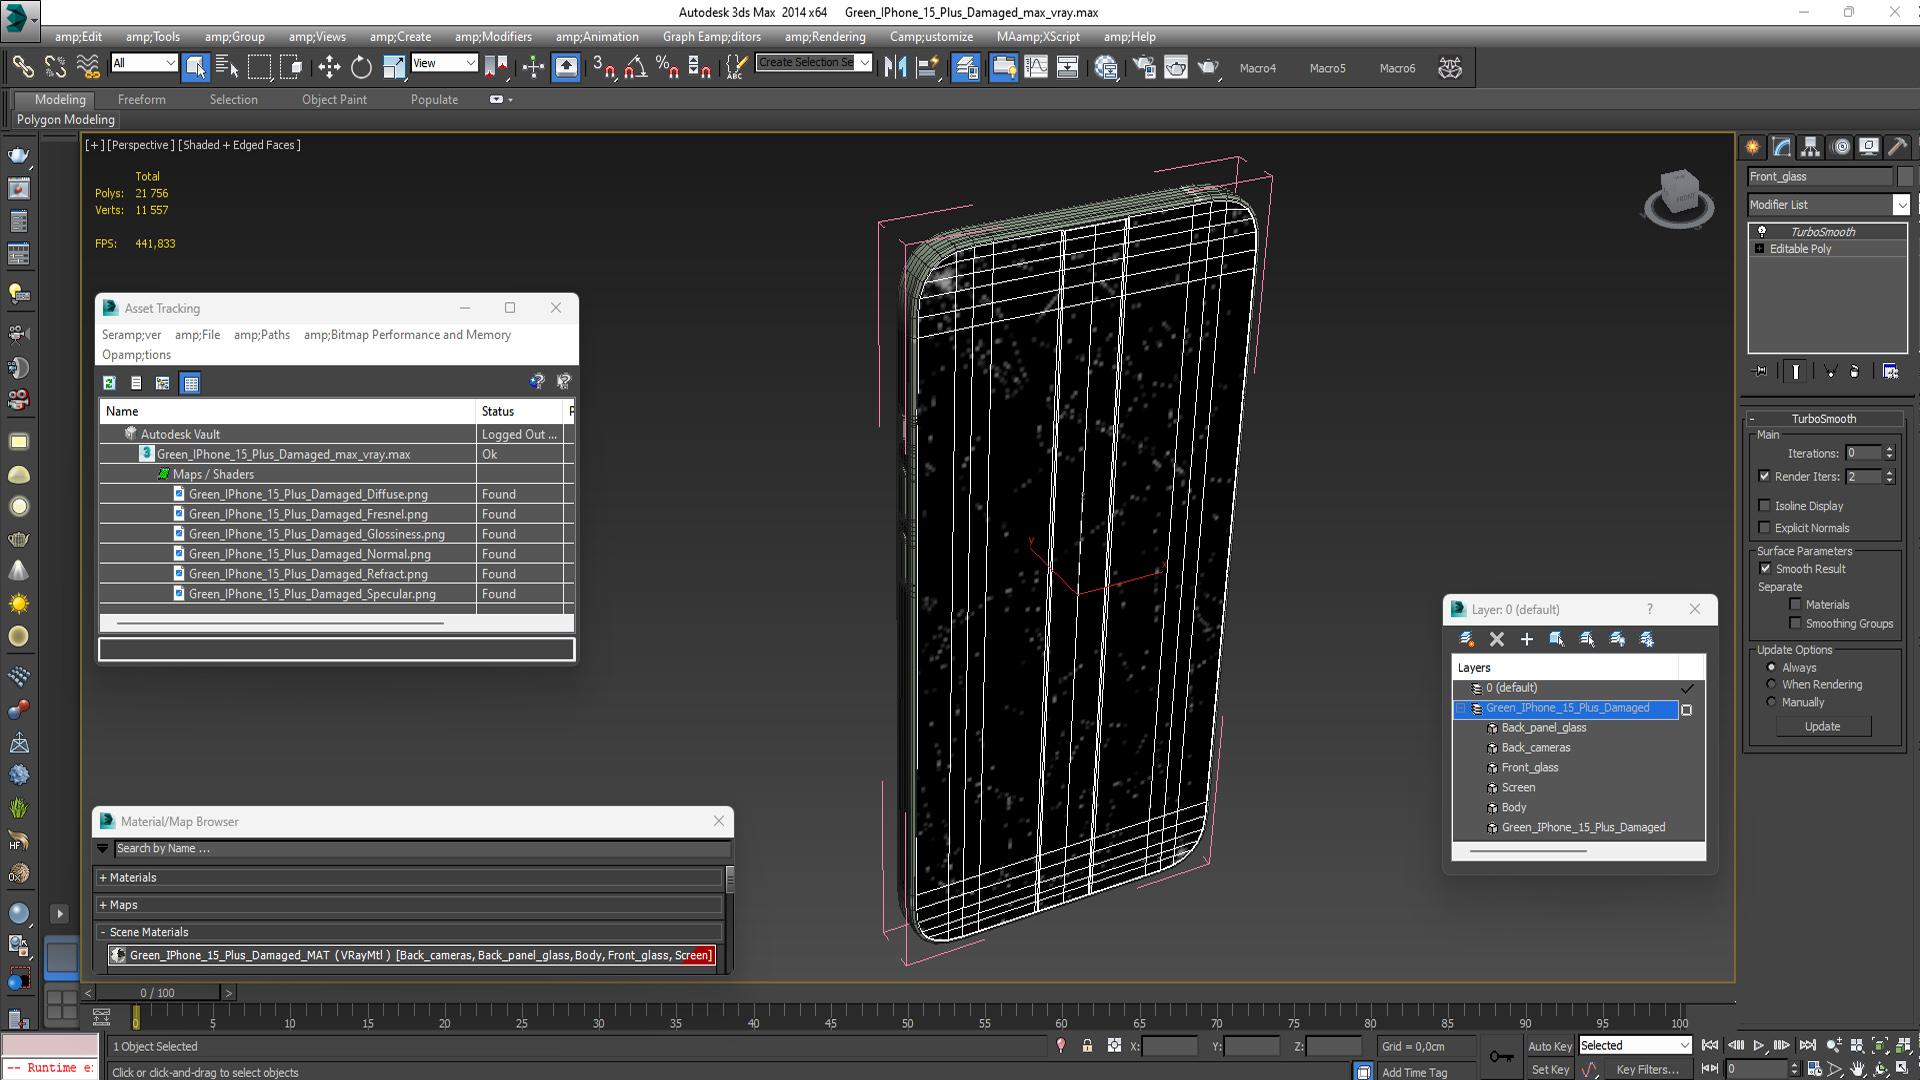Viewport: 1920px width, 1080px height.
Task: Select the Screen object in Layers list
Action: tap(1518, 787)
